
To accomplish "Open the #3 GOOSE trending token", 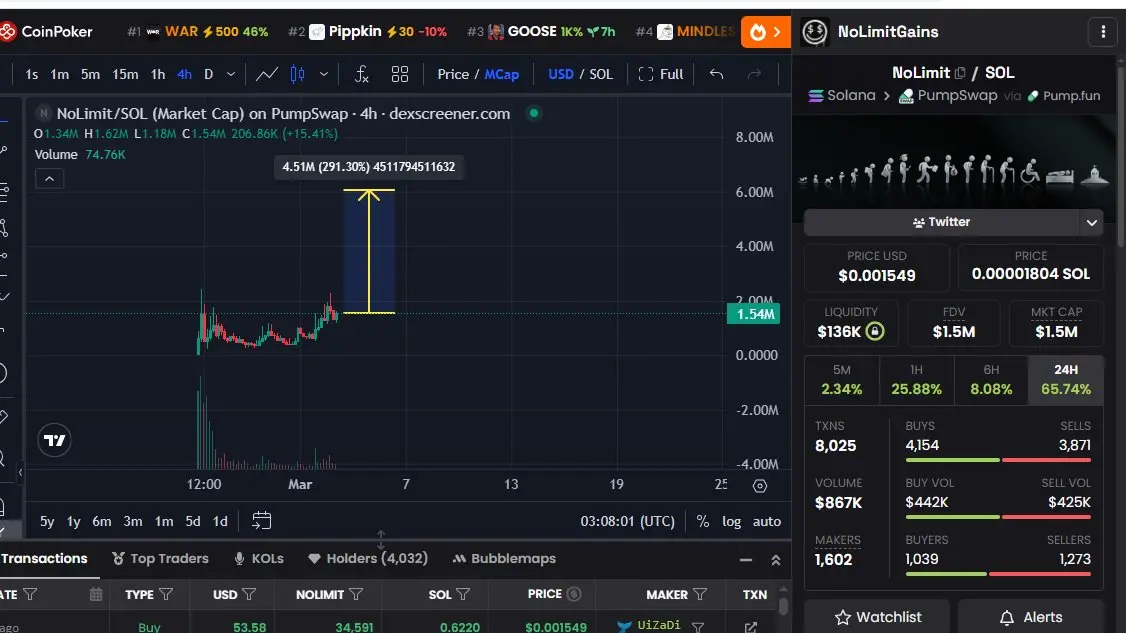I will coord(541,32).
